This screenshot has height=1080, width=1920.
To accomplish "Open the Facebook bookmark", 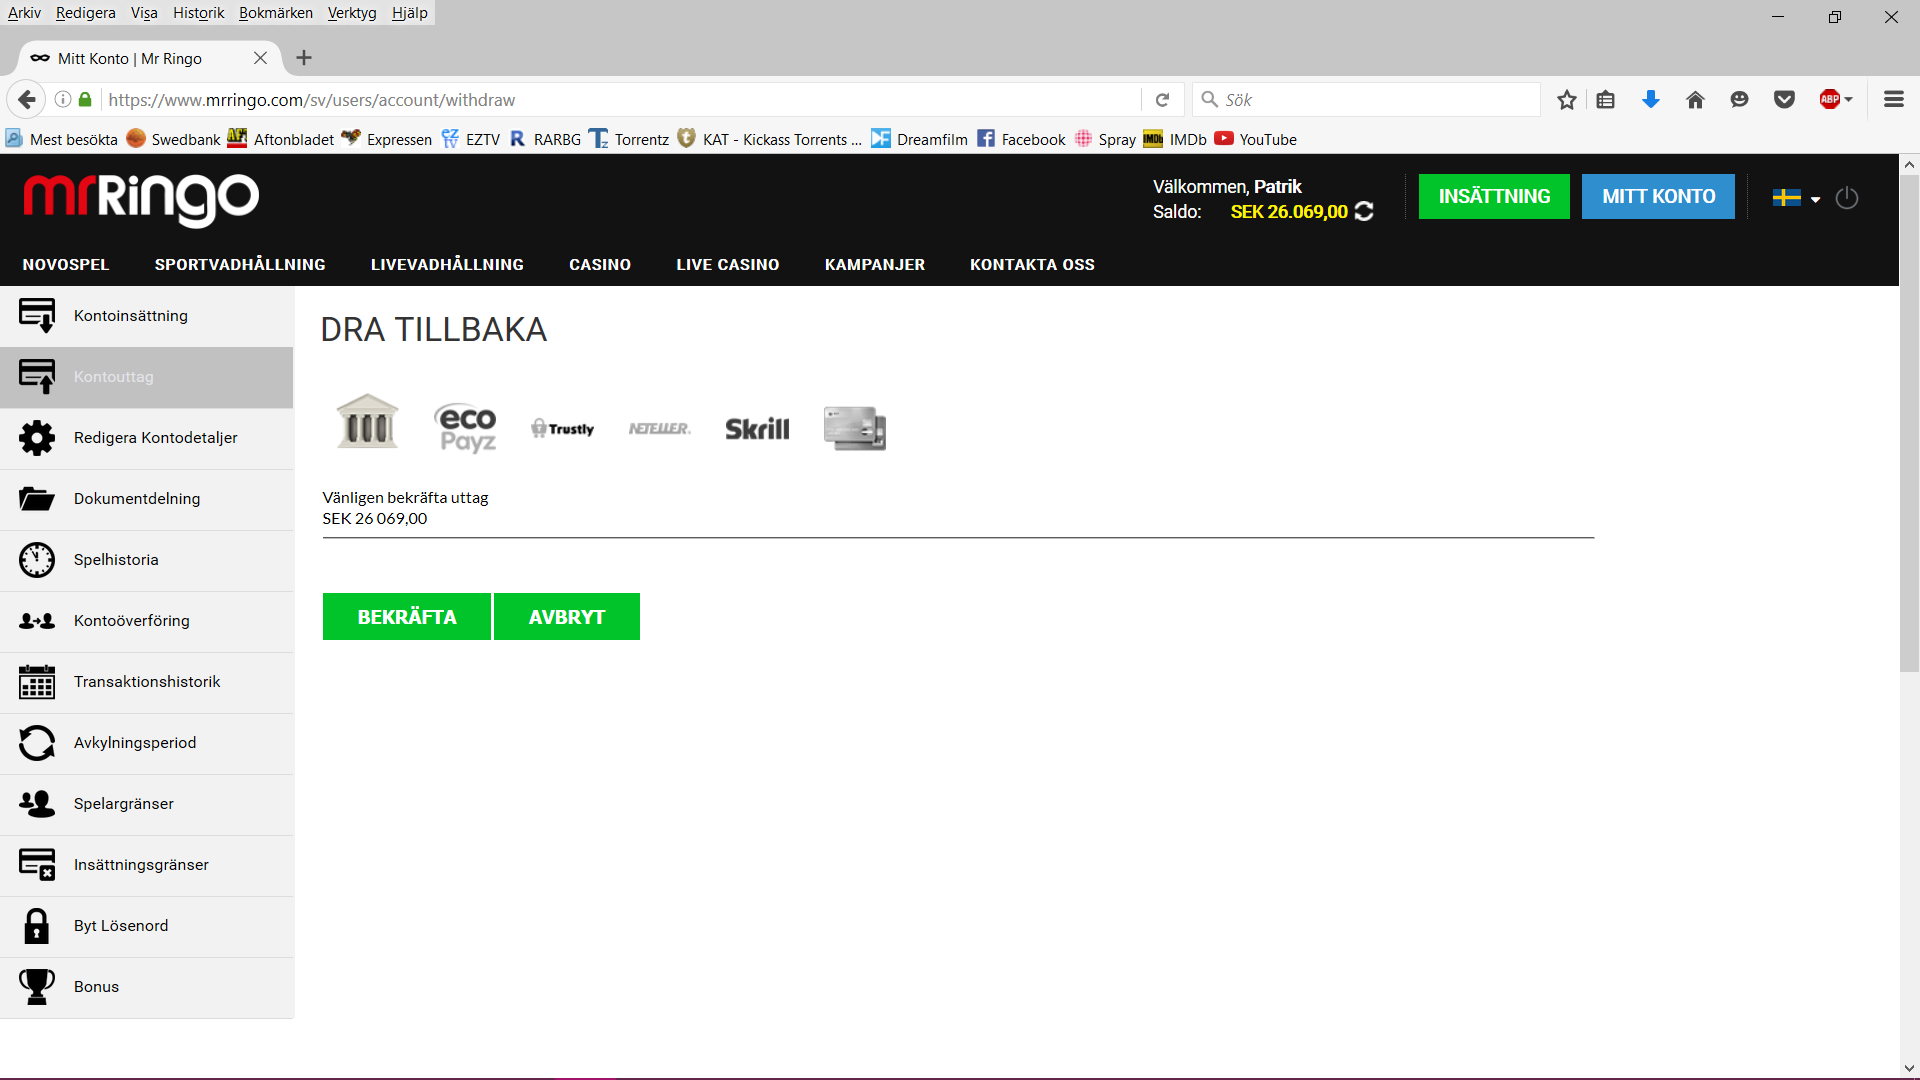I will [x=1021, y=139].
